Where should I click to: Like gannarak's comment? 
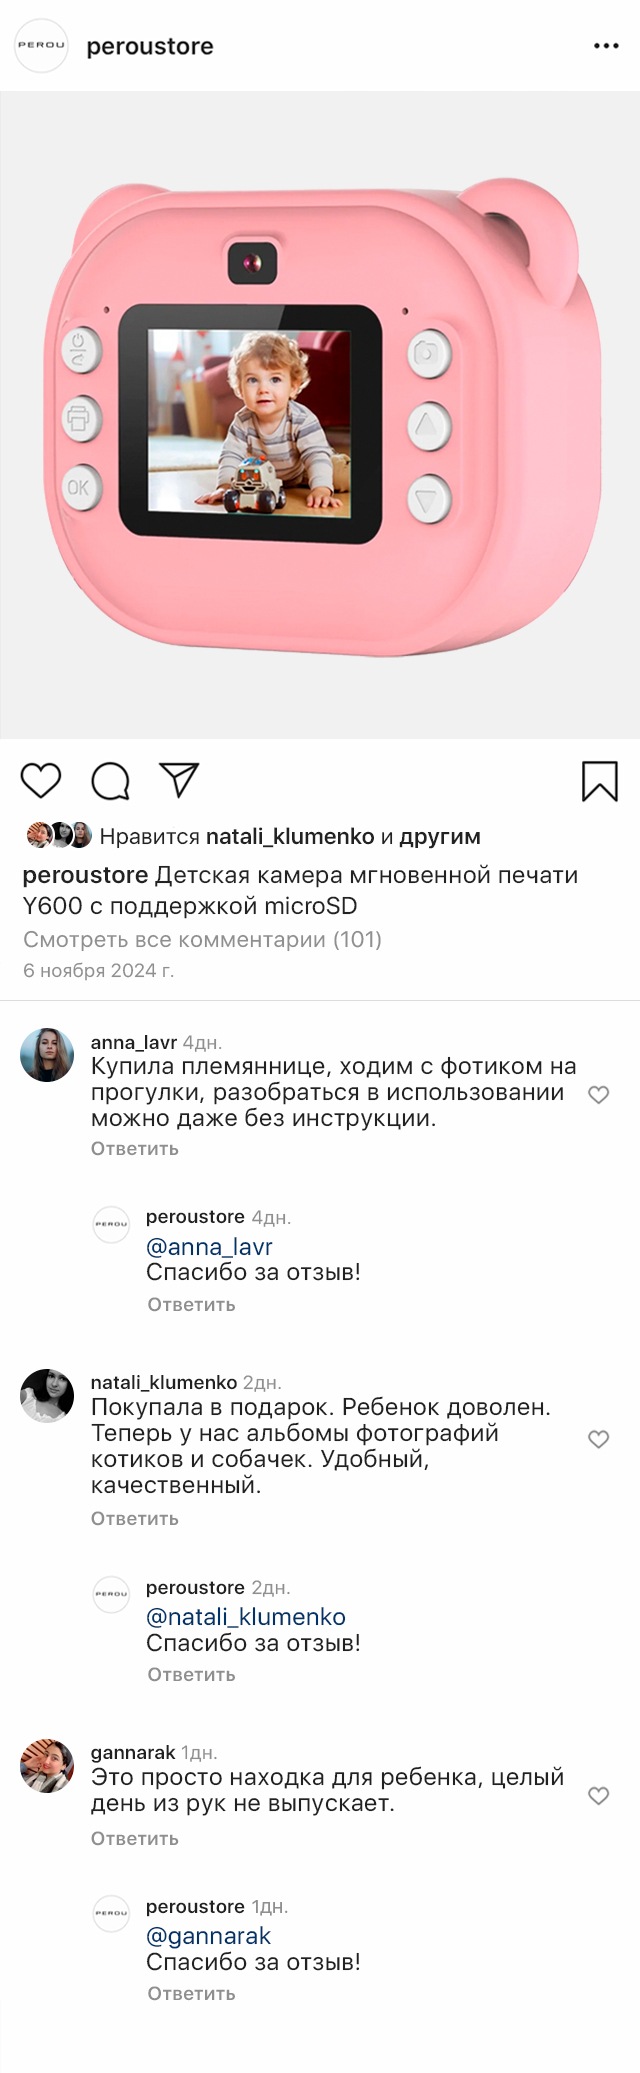click(x=598, y=1796)
